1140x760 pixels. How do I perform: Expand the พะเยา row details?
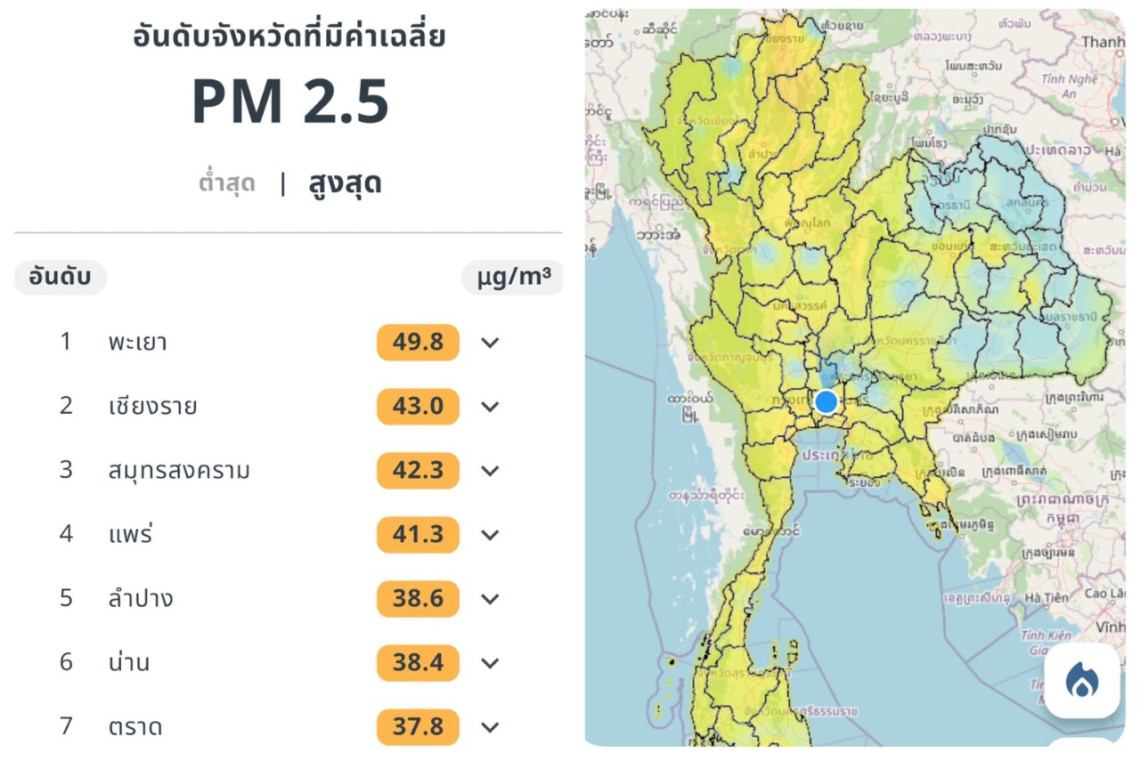[x=489, y=343]
